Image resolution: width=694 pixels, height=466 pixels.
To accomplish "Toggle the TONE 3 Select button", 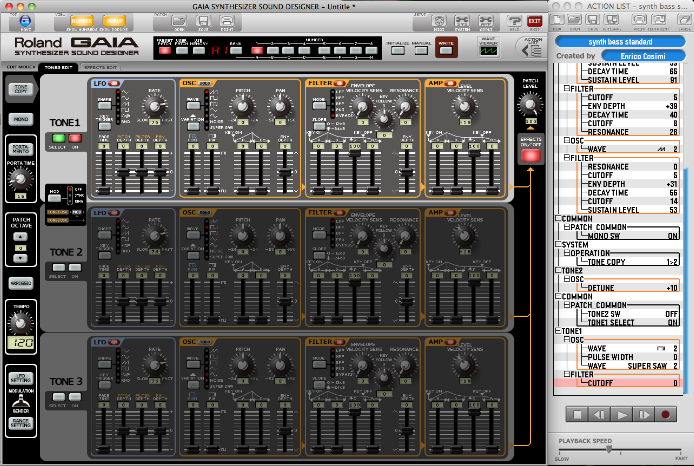I will (x=58, y=397).
